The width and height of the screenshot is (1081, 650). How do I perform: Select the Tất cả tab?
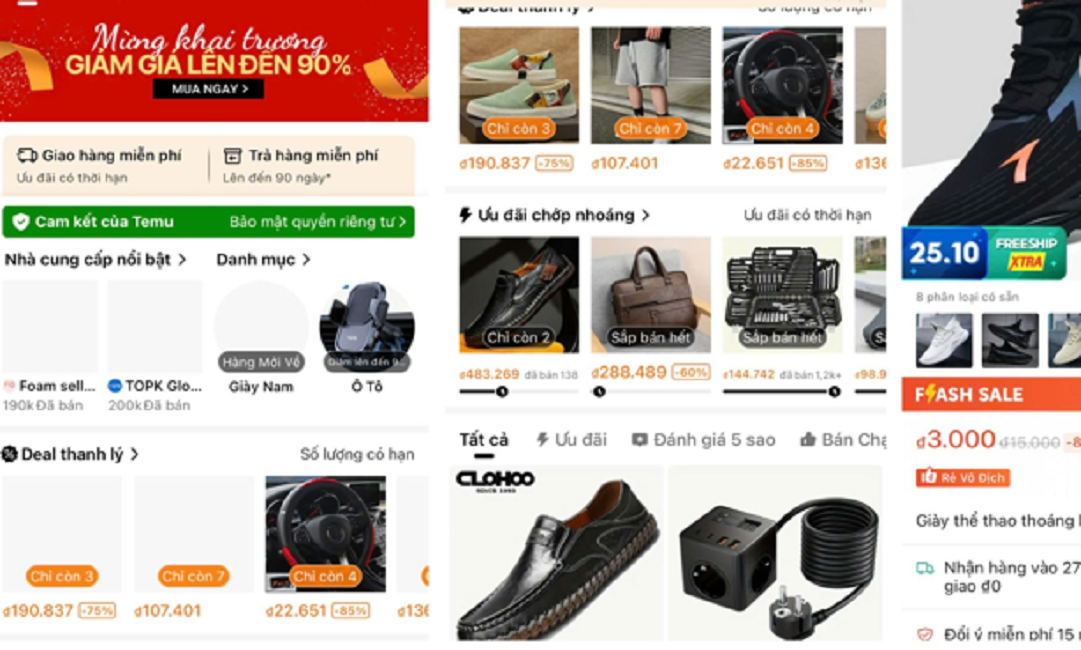483,440
